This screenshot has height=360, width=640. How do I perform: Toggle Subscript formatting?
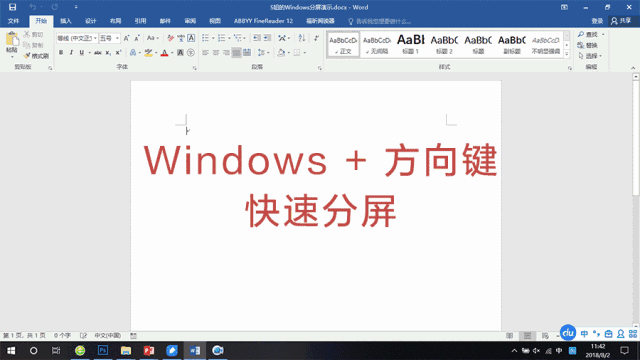click(x=108, y=53)
